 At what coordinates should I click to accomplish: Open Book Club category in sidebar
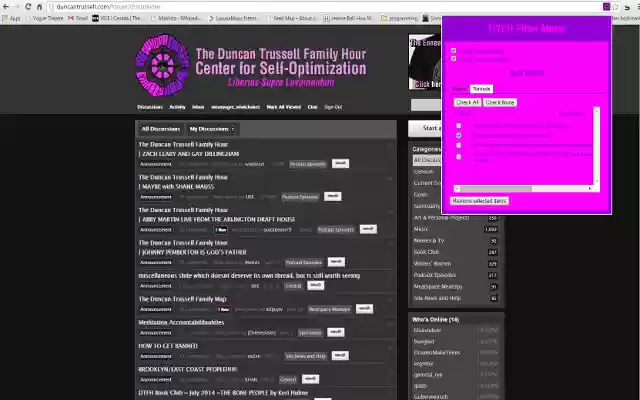(x=456, y=252)
